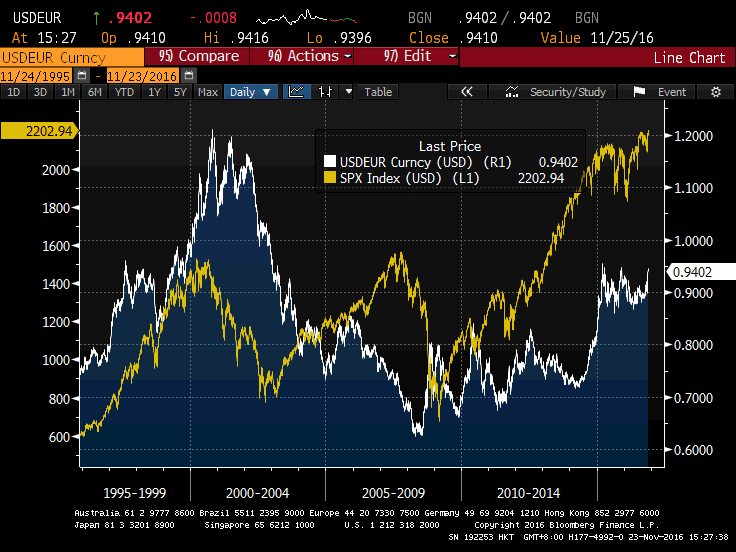This screenshot has height=552, width=736.
Task: Click the 0.6000 right axis label
Action: (x=693, y=450)
